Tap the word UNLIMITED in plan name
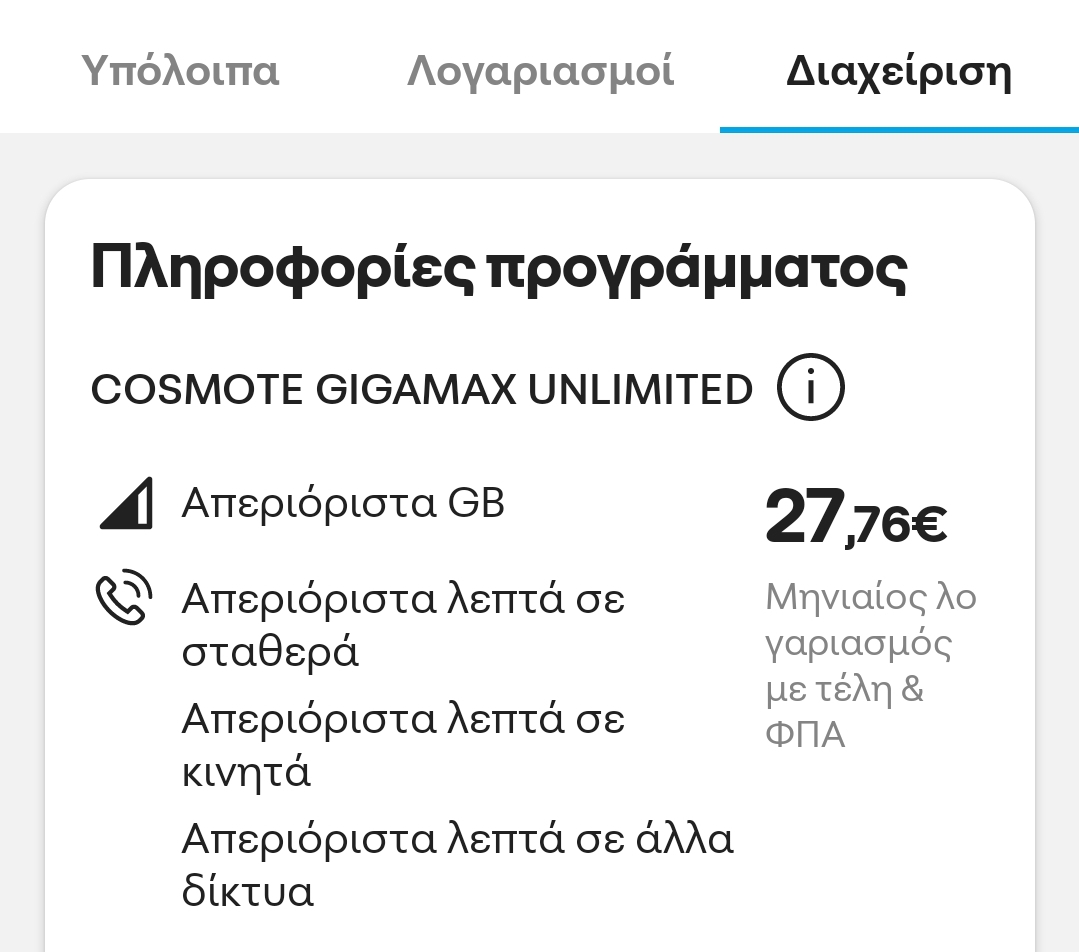The image size is (1079, 952). tap(640, 390)
